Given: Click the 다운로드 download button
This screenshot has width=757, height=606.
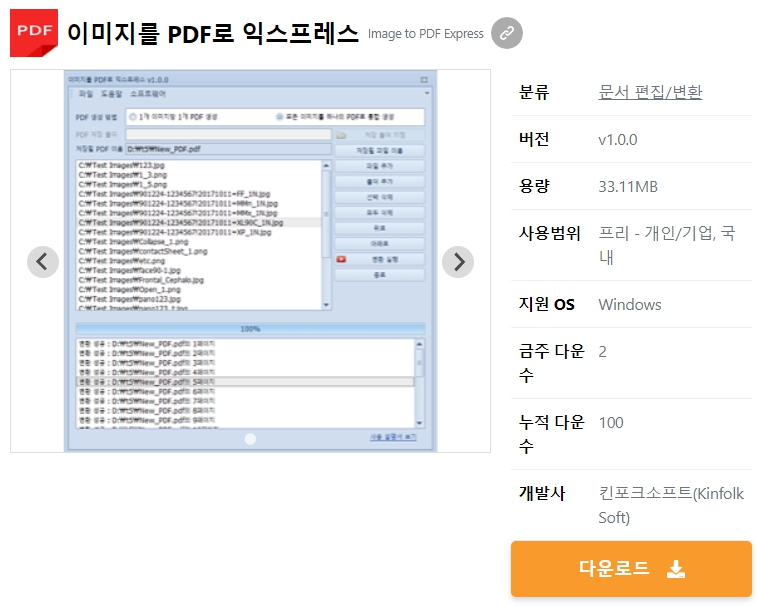Looking at the screenshot, I should click(631, 569).
